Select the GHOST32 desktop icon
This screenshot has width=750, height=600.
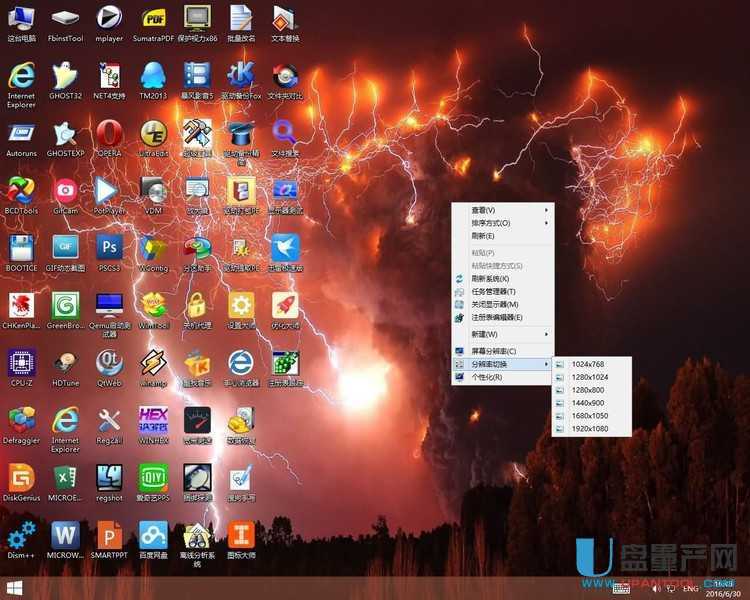pos(66,81)
